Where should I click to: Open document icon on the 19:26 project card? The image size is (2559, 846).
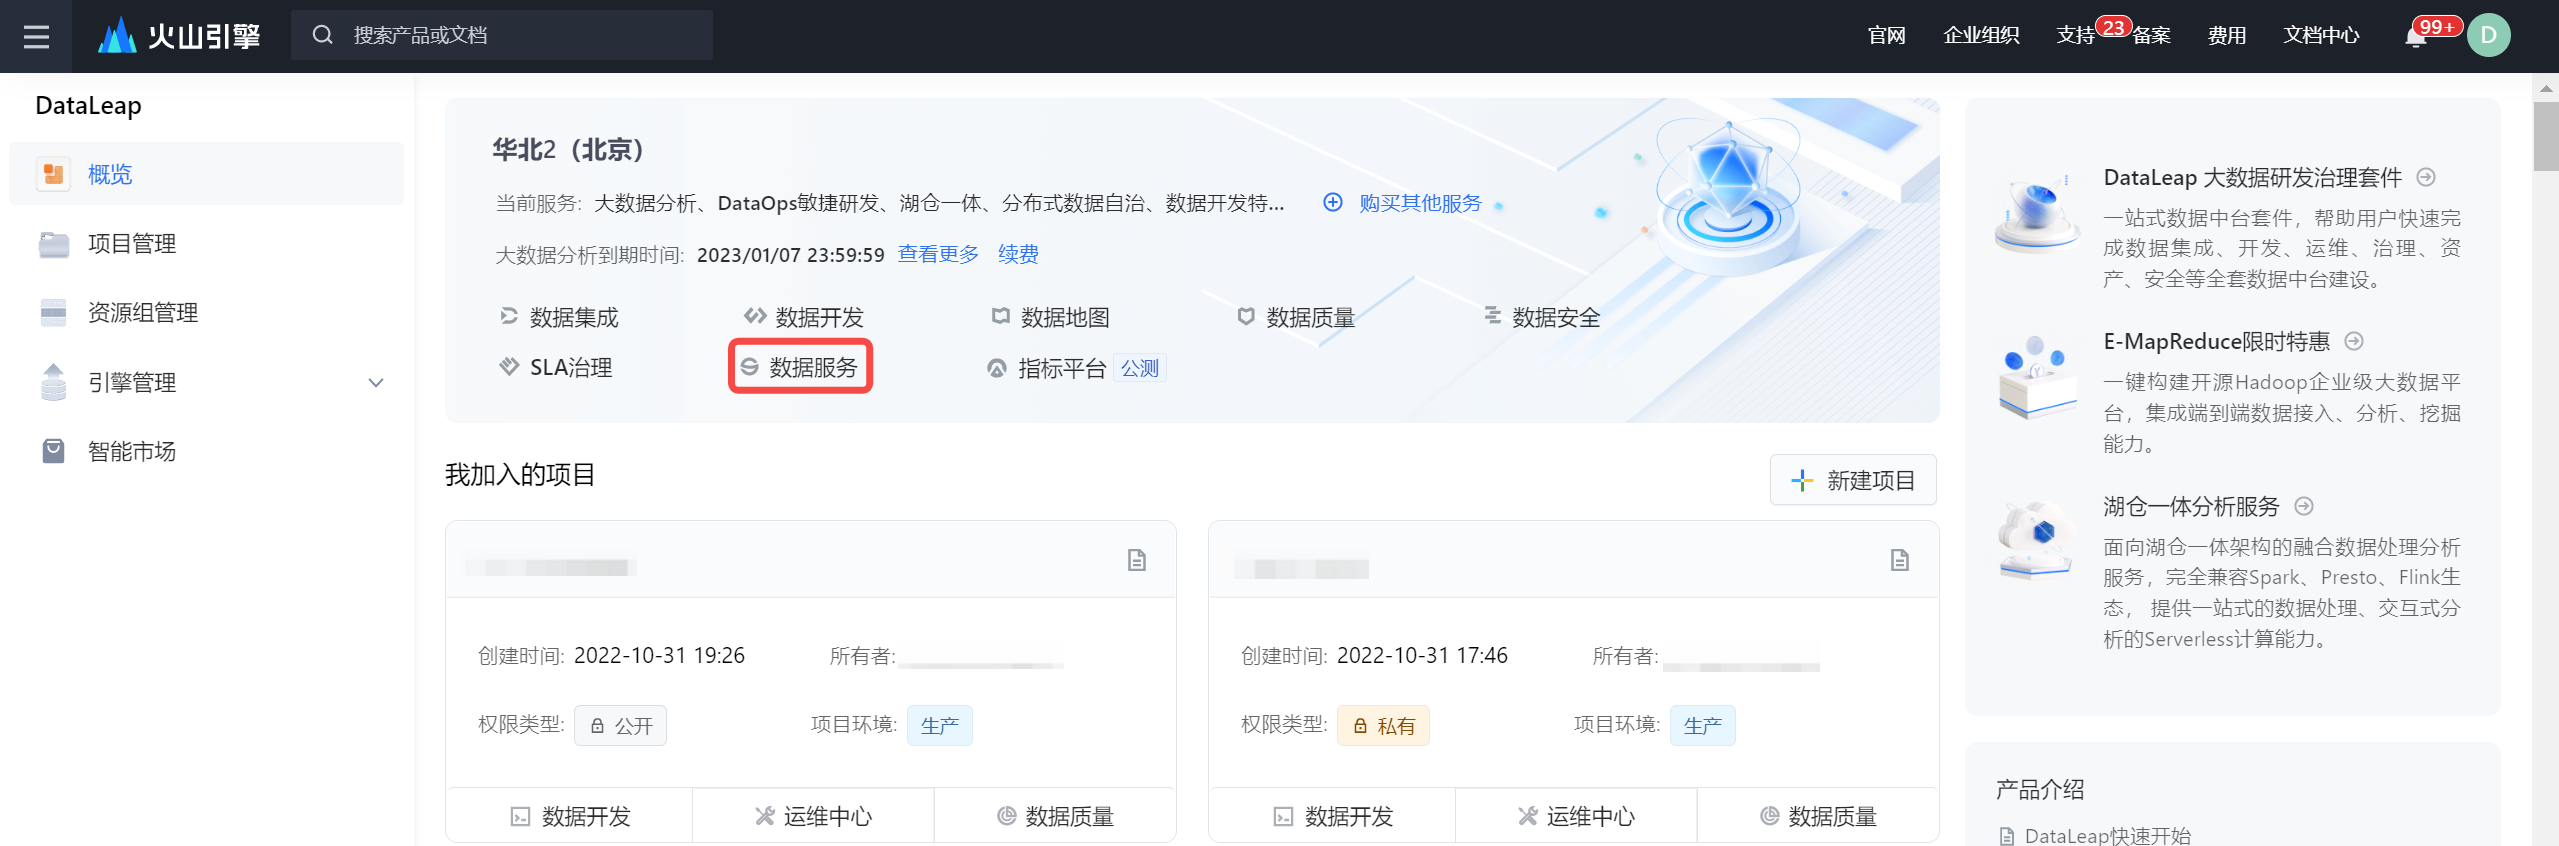click(1137, 560)
